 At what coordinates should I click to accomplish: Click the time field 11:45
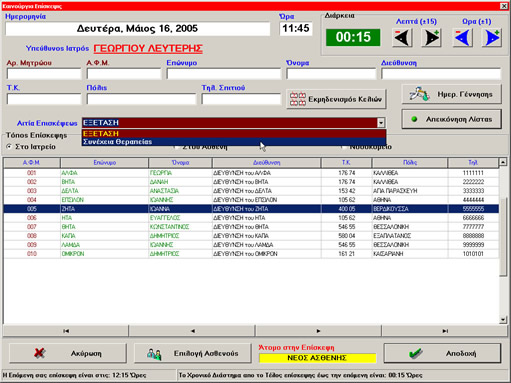[296, 29]
